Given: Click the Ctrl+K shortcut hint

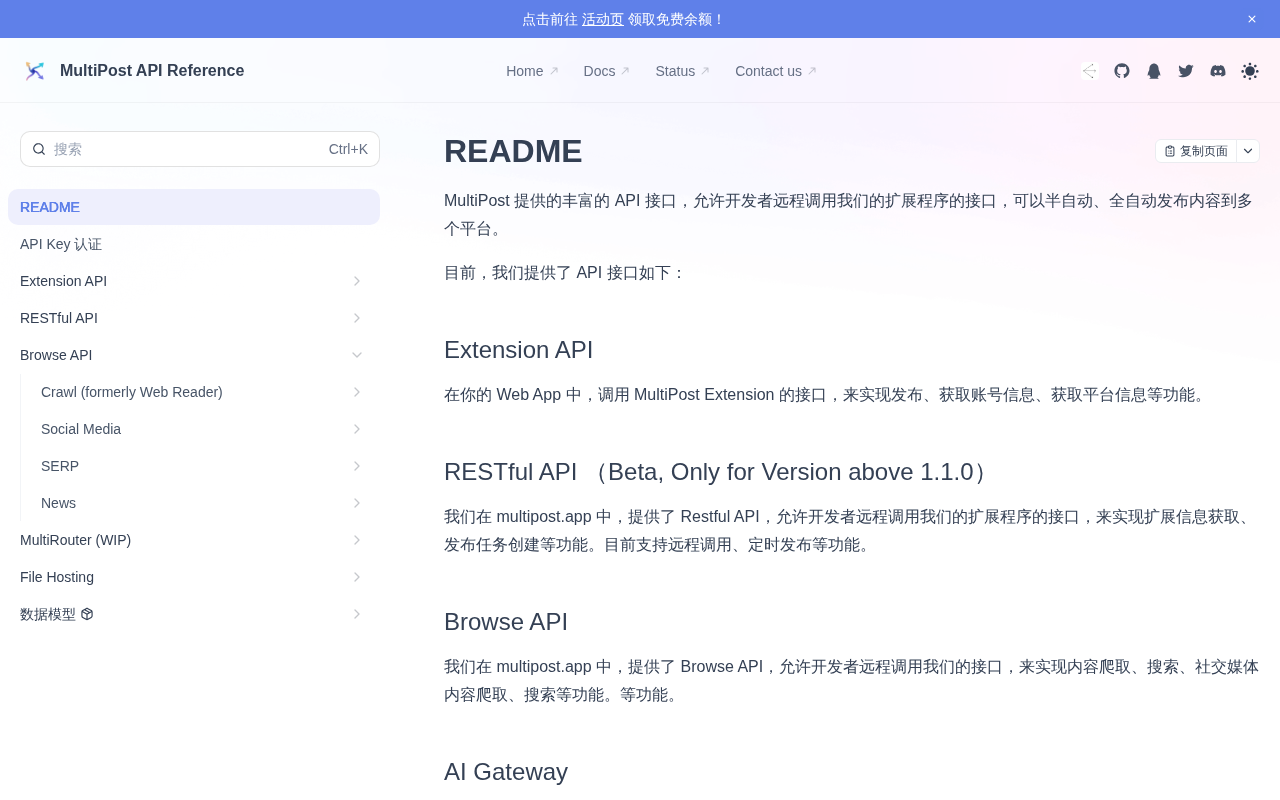Looking at the screenshot, I should (348, 149).
